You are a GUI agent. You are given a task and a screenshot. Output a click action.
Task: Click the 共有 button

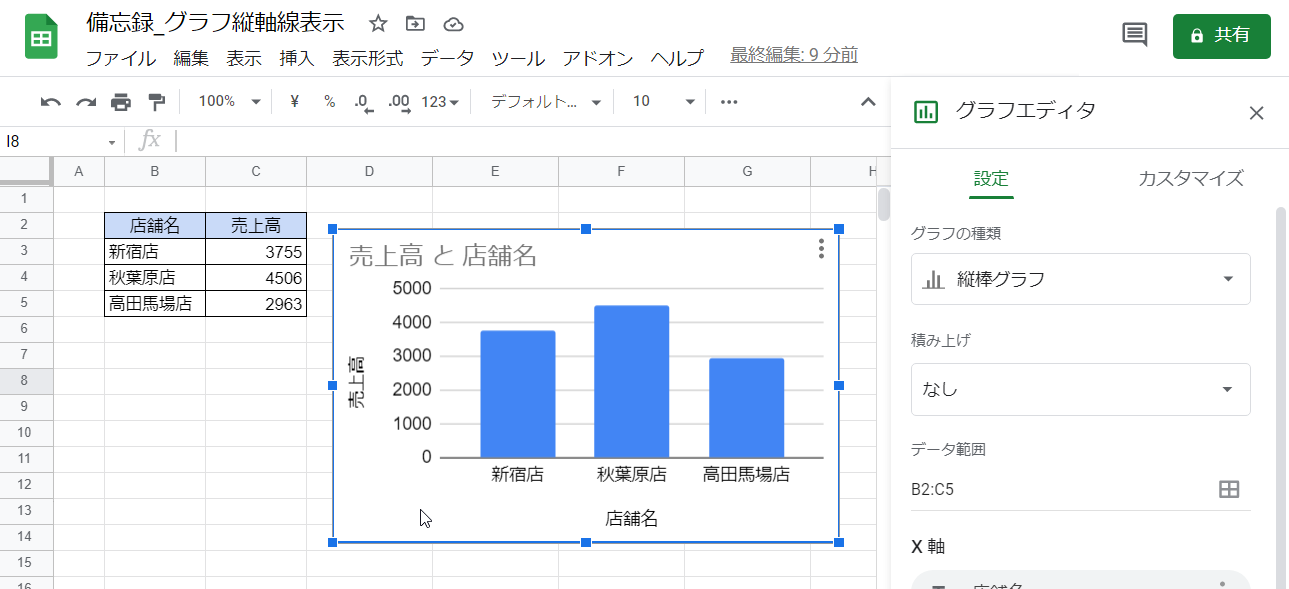[1221, 34]
